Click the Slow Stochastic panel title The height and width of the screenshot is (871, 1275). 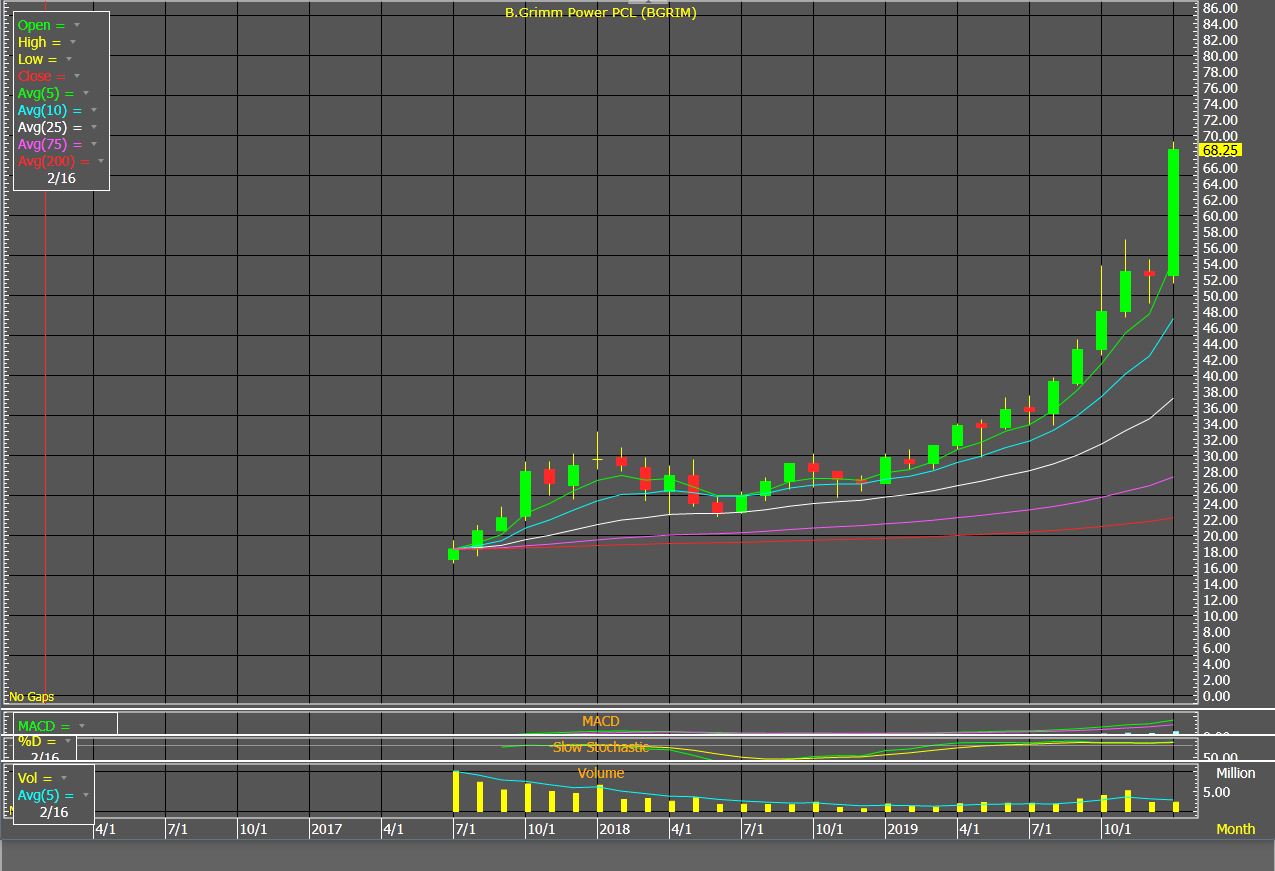(x=600, y=747)
